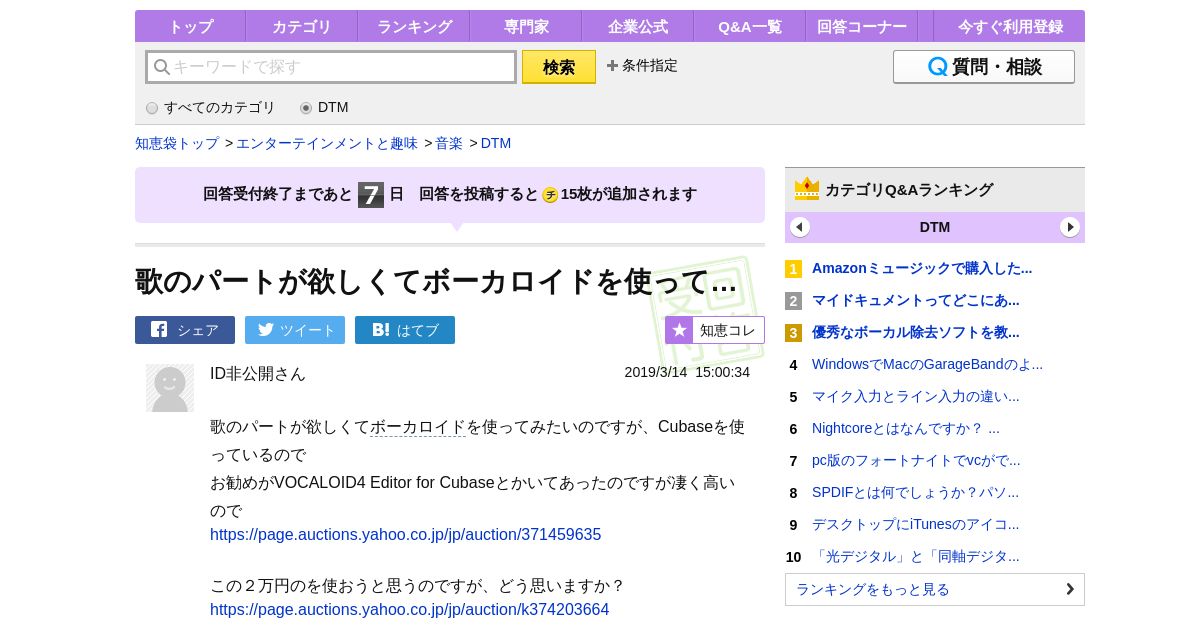The width and height of the screenshot is (1200, 630).
Task: Open ranking item Nightcoreとはなんですか
Action: click(x=905, y=428)
